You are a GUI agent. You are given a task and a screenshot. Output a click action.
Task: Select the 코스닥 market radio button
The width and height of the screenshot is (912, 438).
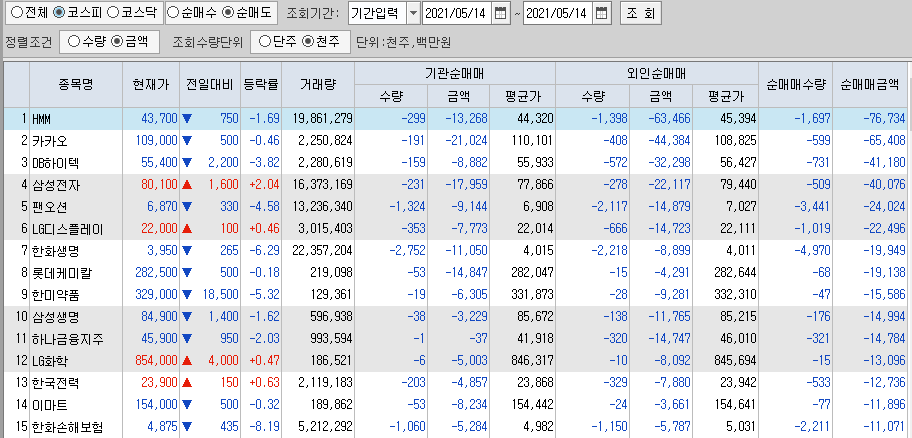[x=113, y=12]
